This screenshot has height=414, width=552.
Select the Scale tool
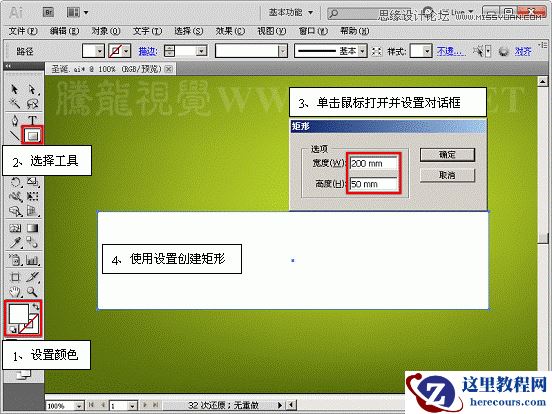click(x=32, y=182)
